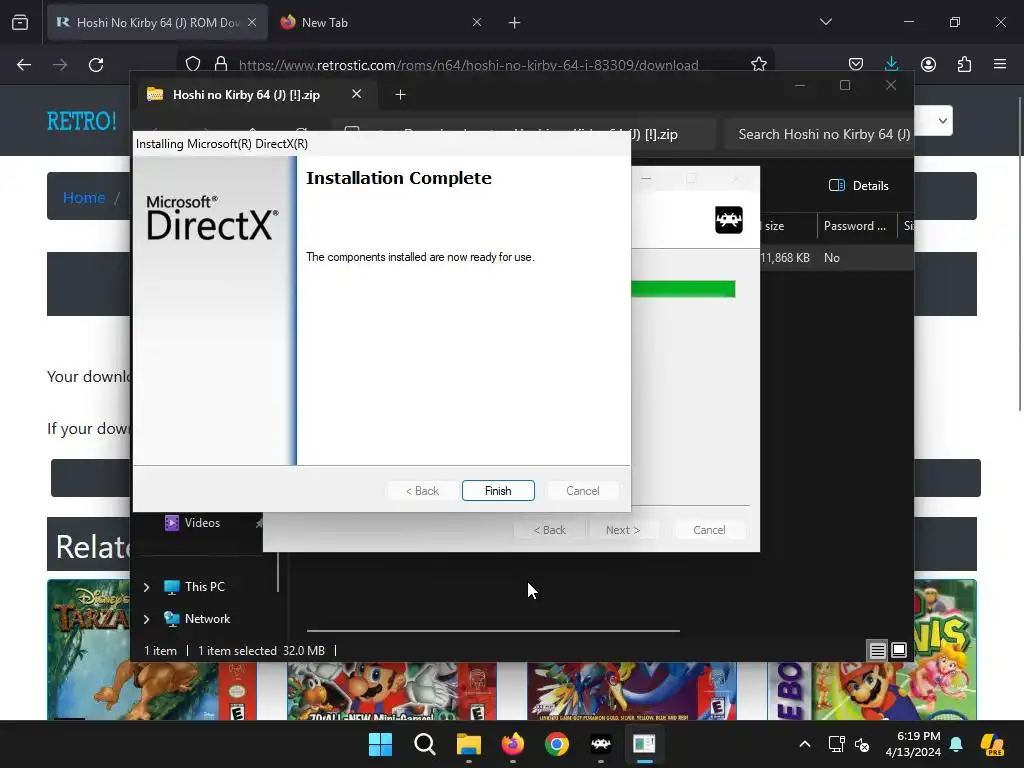Screen dimensions: 1024x768
Task: Open Windows taskbar Search
Action: (424, 744)
